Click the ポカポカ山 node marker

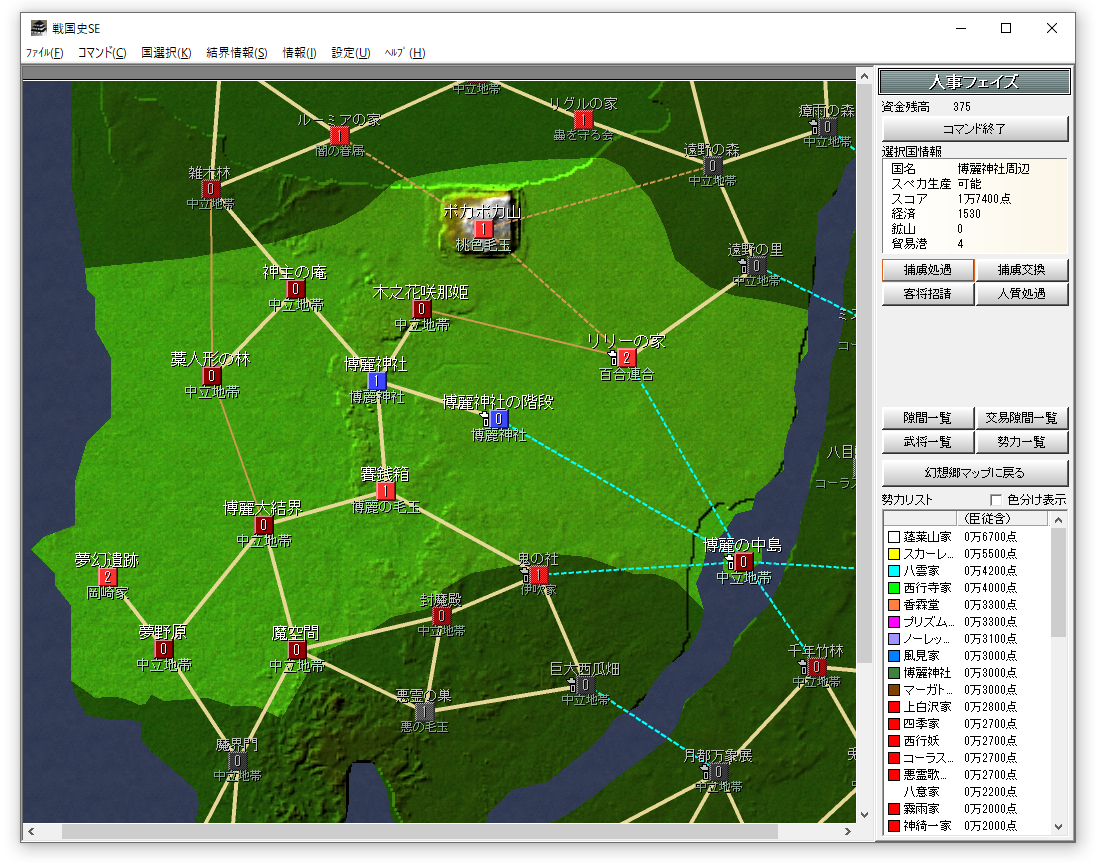(x=483, y=229)
